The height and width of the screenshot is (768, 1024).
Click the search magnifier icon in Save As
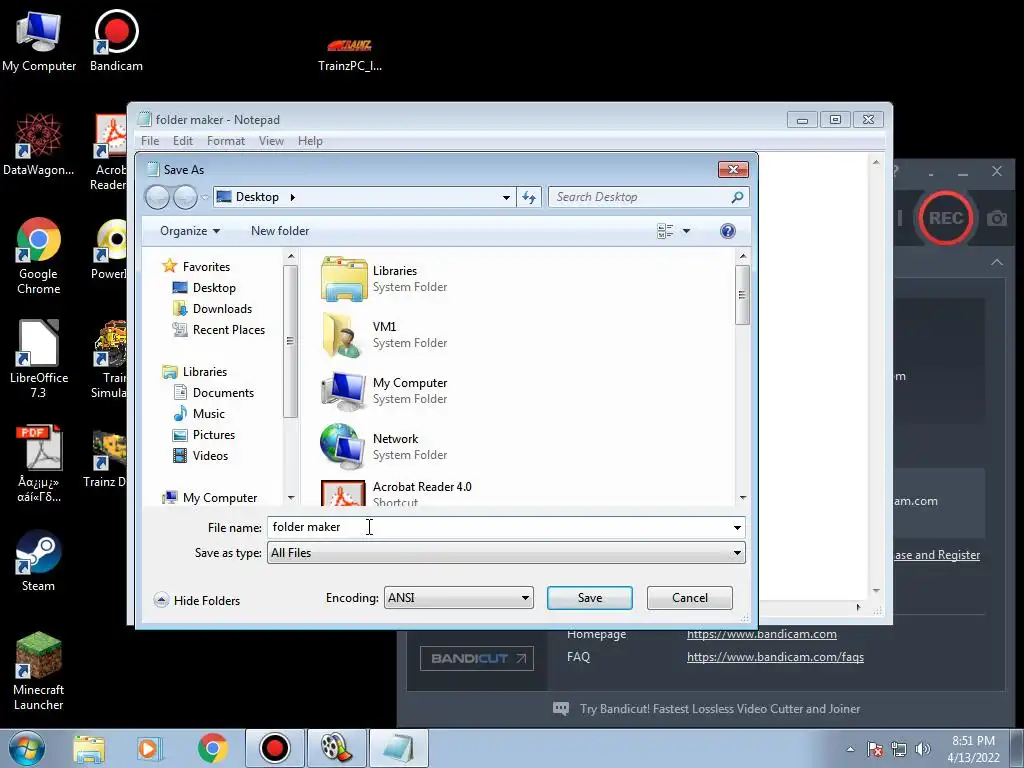point(737,197)
